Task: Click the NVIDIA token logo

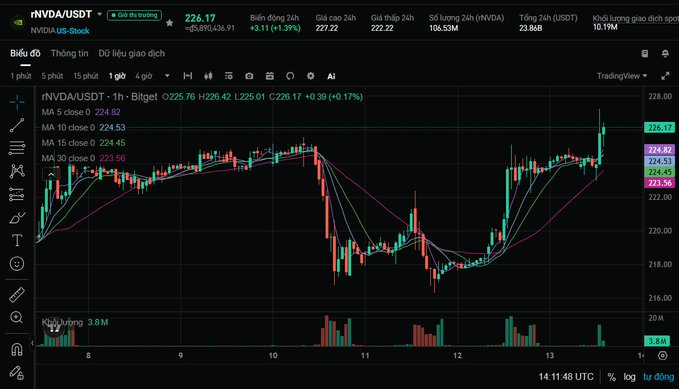Action: pos(17,22)
